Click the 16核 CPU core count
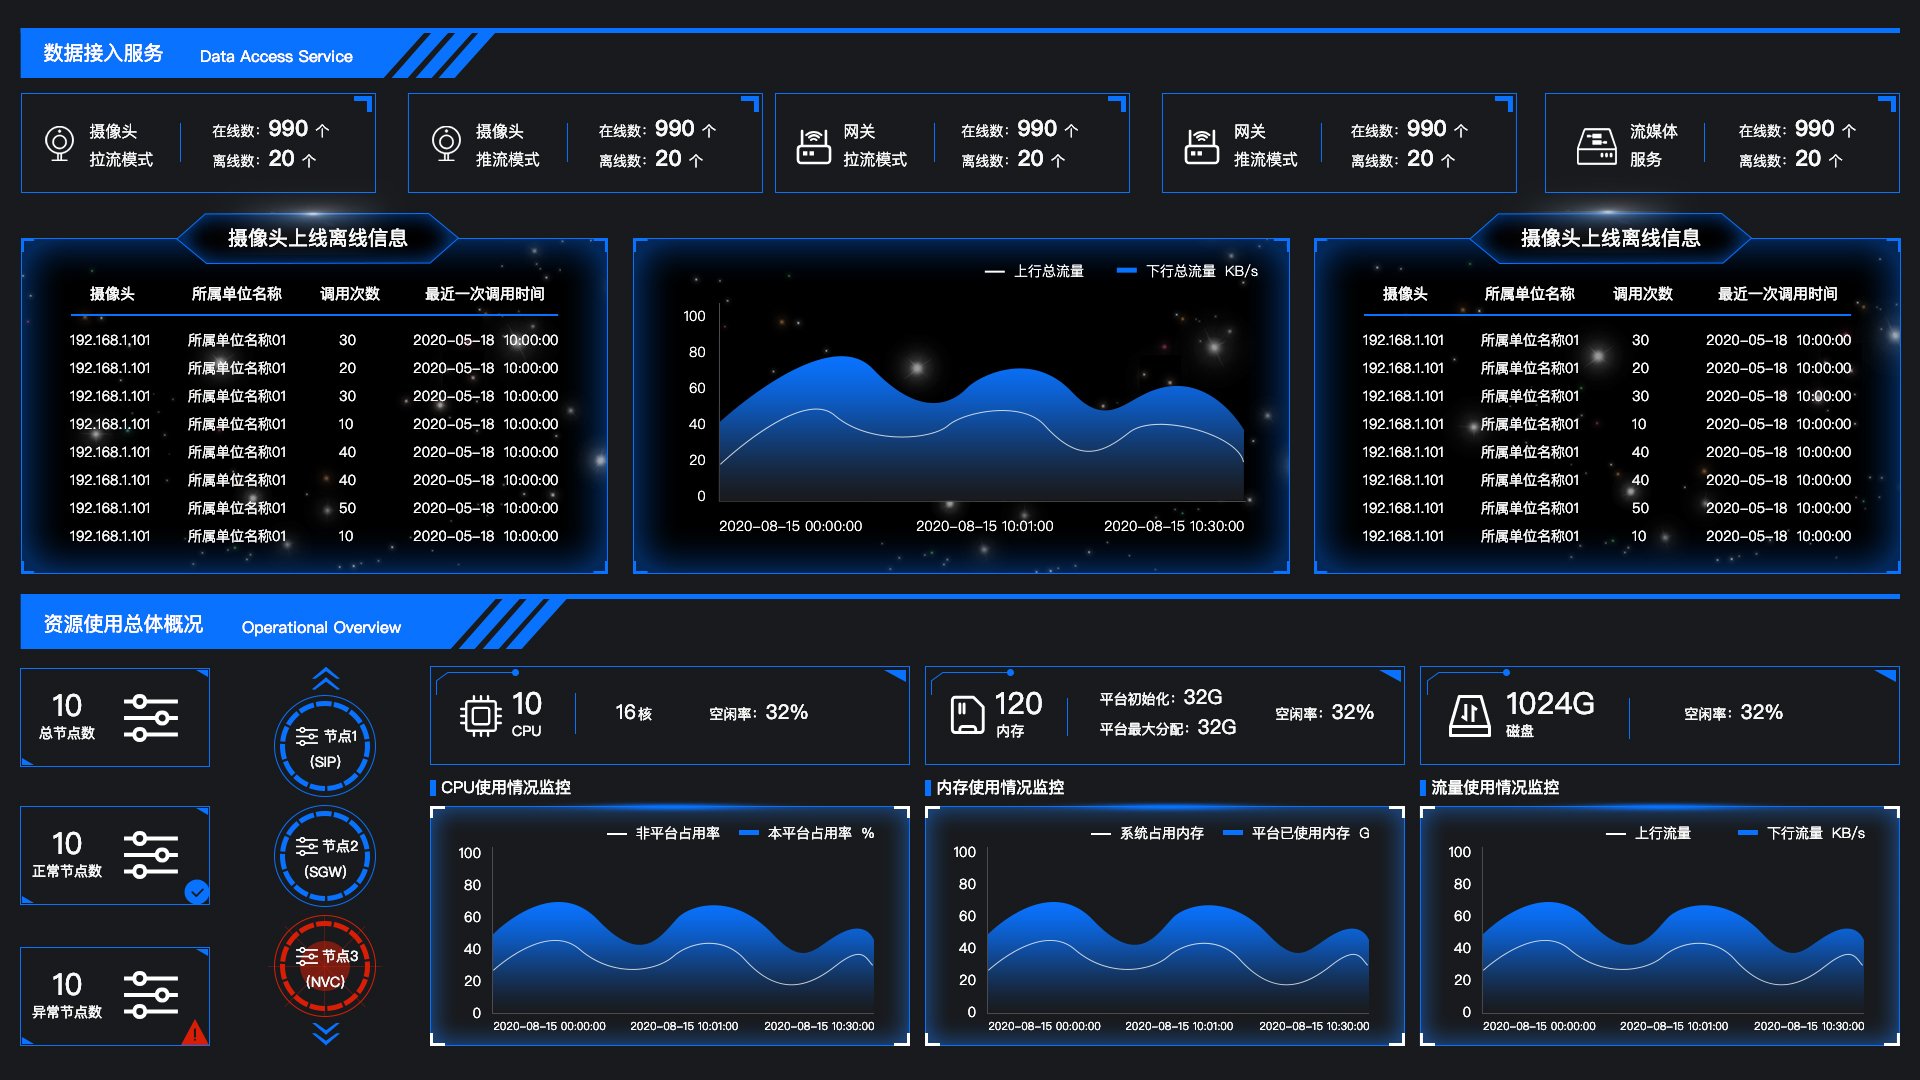This screenshot has height=1080, width=1920. (x=633, y=713)
